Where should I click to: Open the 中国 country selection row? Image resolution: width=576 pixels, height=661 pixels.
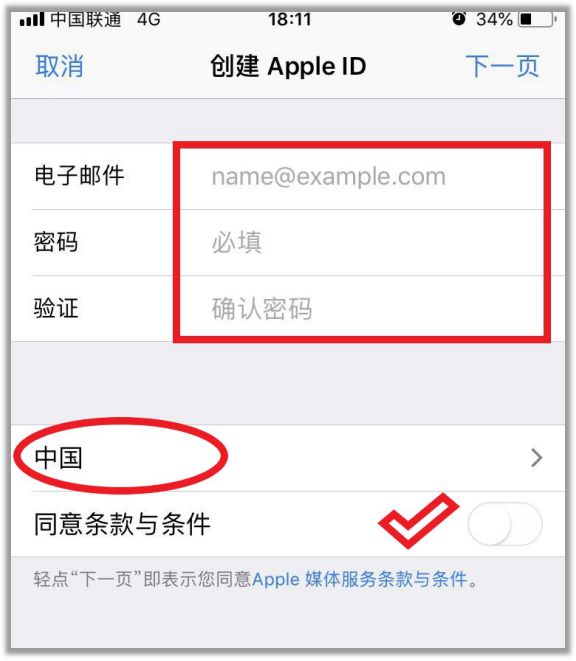coord(288,458)
